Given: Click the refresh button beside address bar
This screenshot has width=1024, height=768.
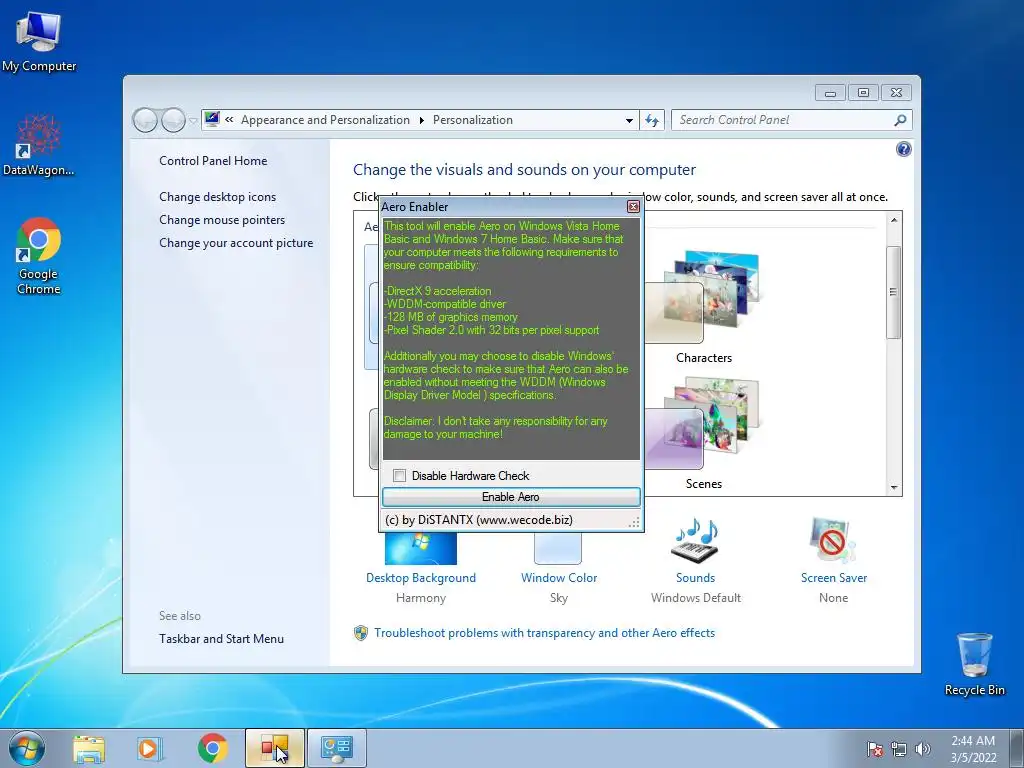Looking at the screenshot, I should point(652,120).
